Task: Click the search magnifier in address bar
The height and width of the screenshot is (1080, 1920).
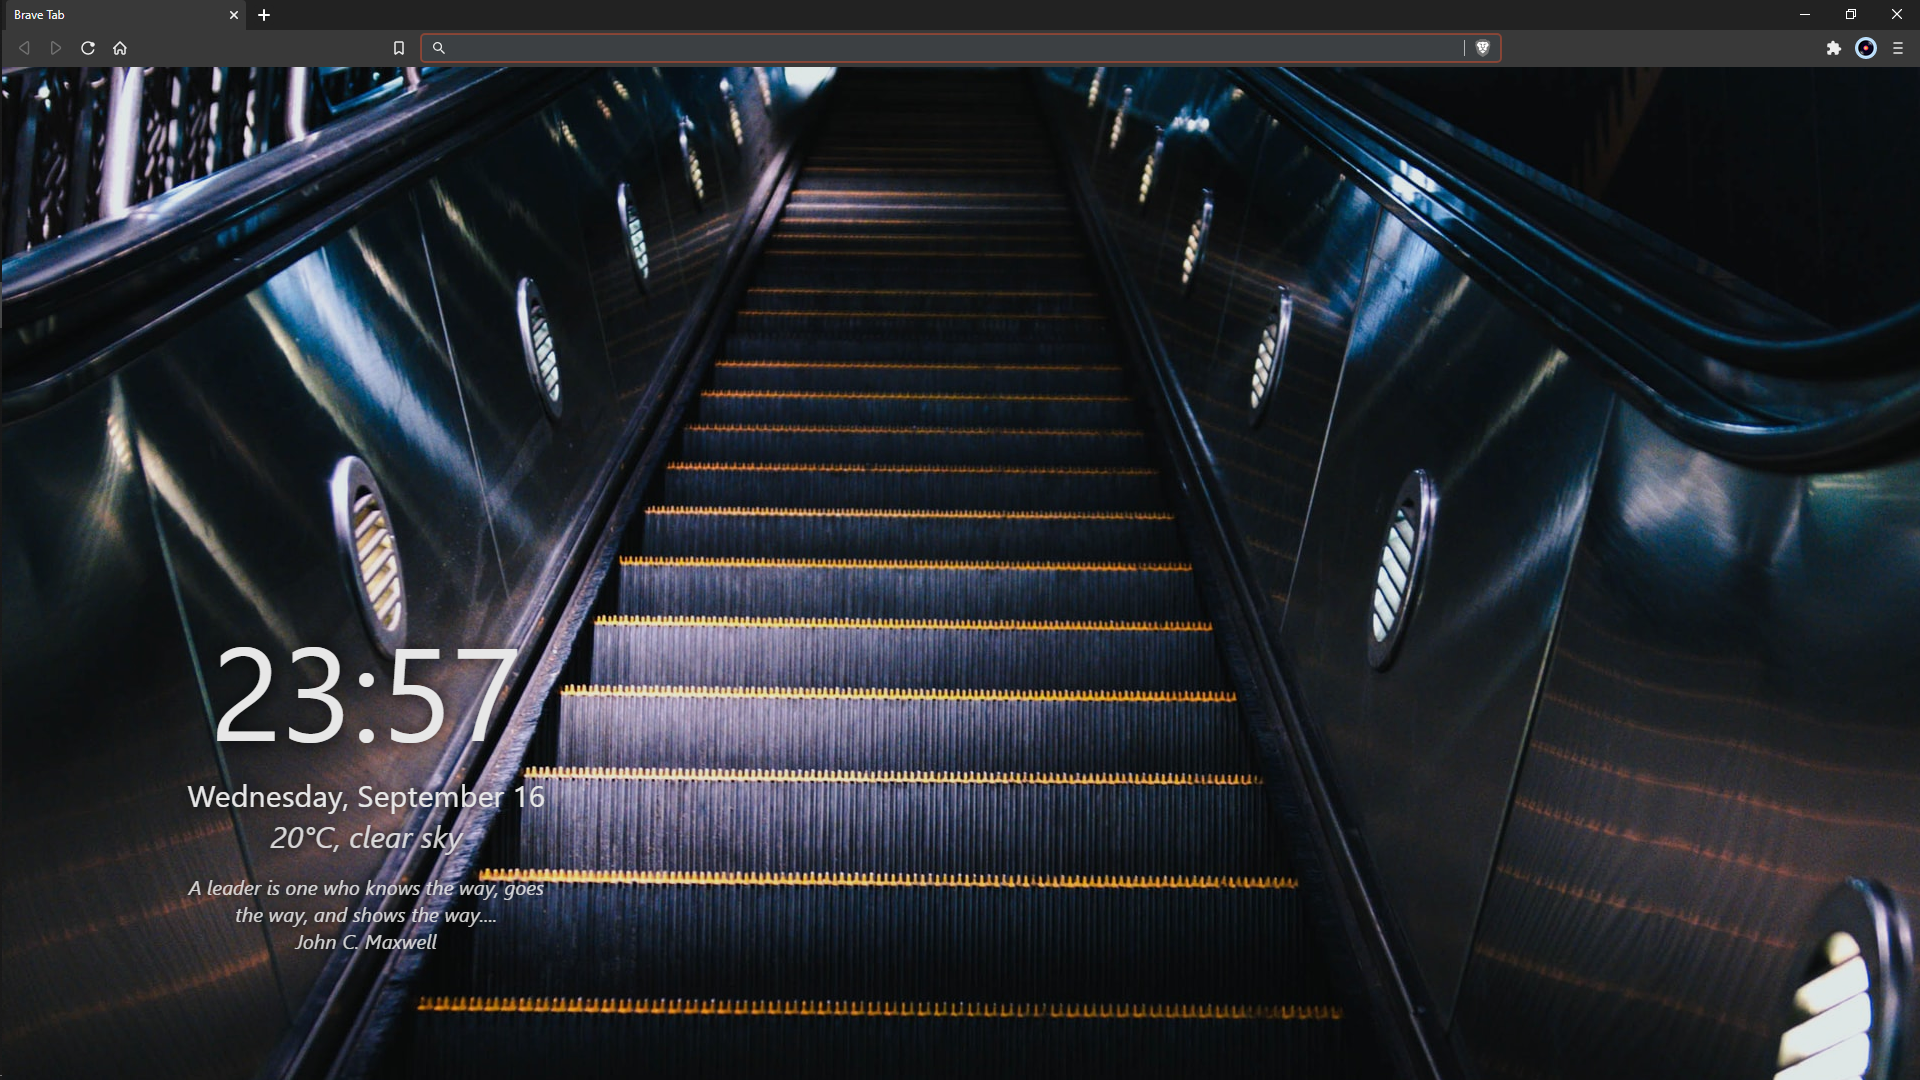Action: [x=438, y=48]
